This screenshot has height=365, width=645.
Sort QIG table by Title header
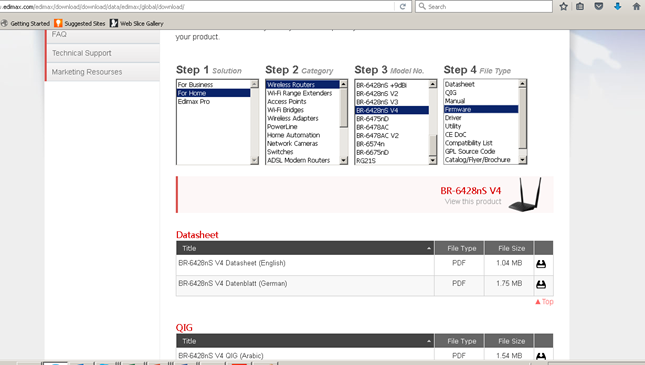tap(305, 341)
